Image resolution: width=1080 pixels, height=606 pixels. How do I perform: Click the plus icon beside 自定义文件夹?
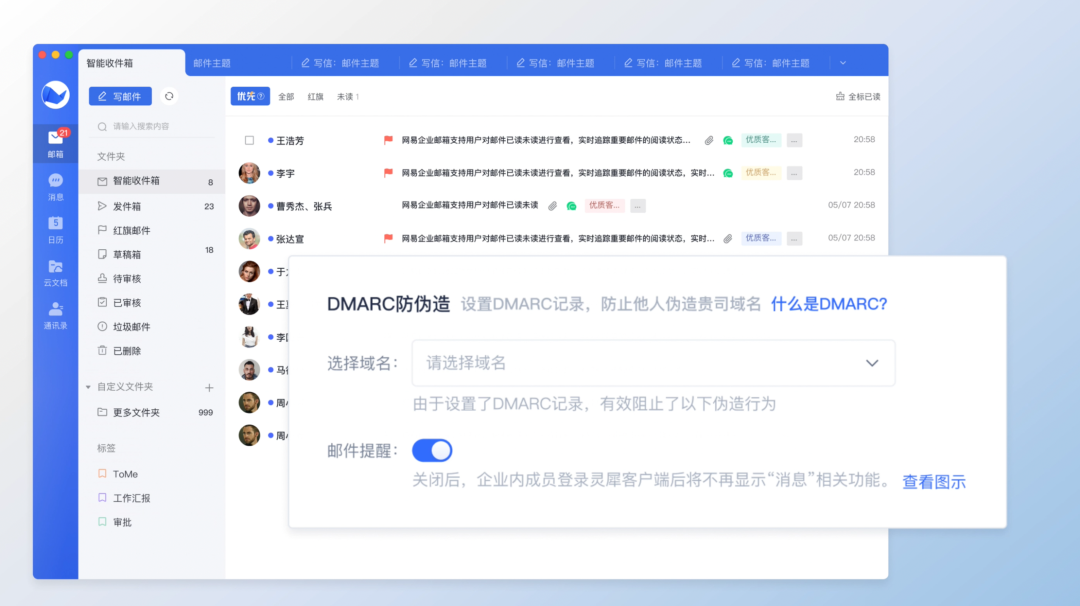209,387
